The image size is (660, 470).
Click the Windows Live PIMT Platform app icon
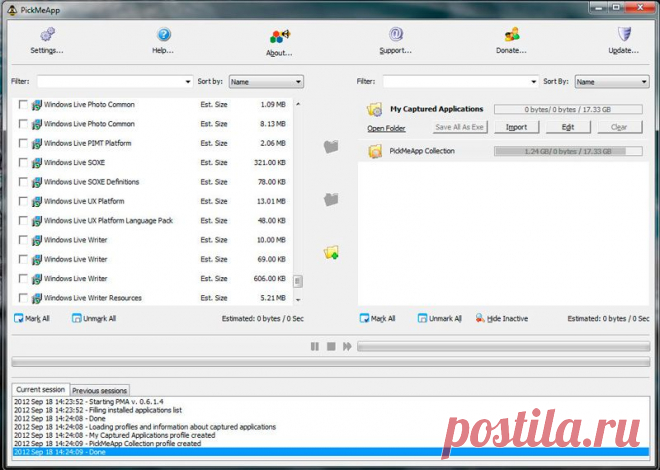[37, 143]
